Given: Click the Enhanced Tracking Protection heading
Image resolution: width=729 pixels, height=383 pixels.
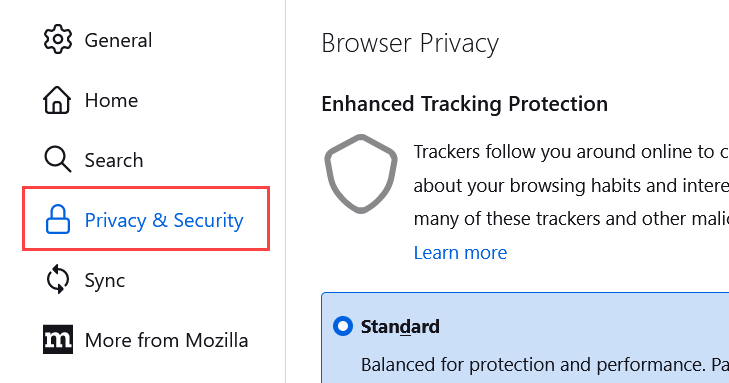Looking at the screenshot, I should tap(464, 104).
